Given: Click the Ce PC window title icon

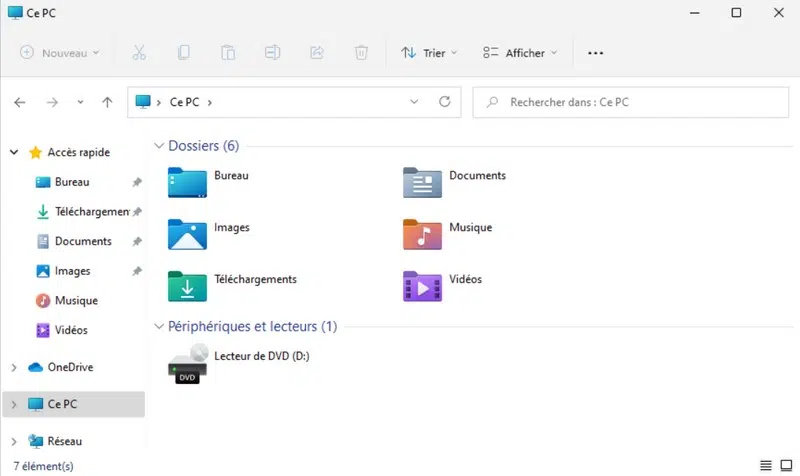Looking at the screenshot, I should pyautogui.click(x=15, y=12).
